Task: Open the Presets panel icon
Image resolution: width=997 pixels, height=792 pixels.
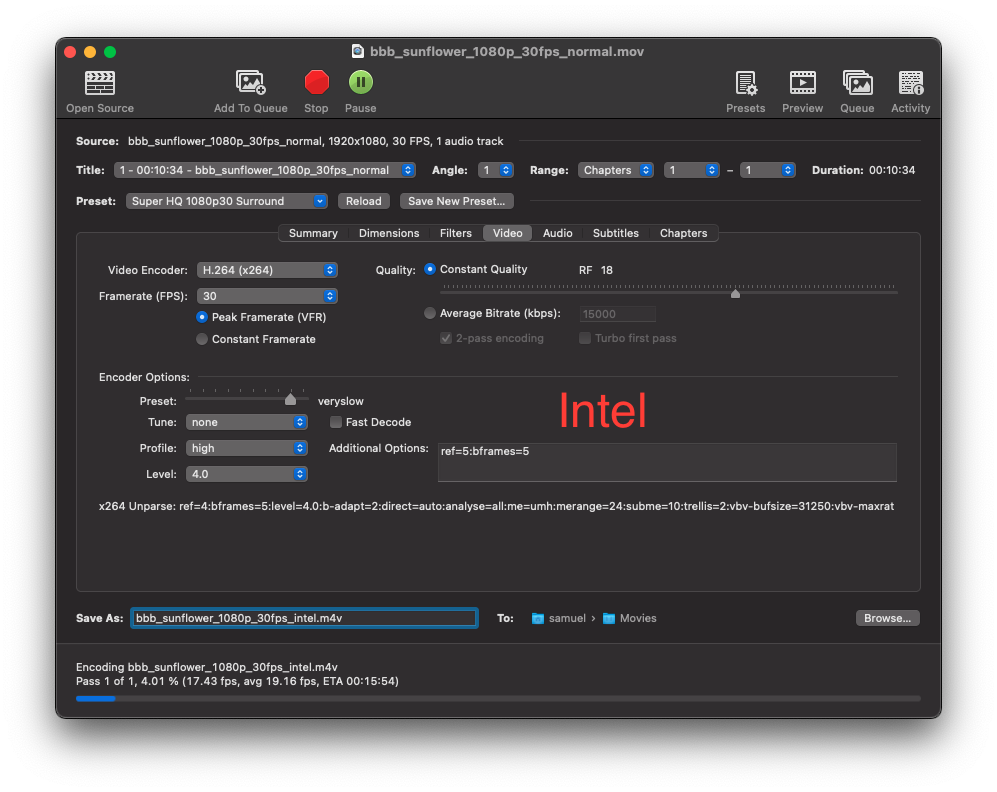Action: pyautogui.click(x=746, y=83)
